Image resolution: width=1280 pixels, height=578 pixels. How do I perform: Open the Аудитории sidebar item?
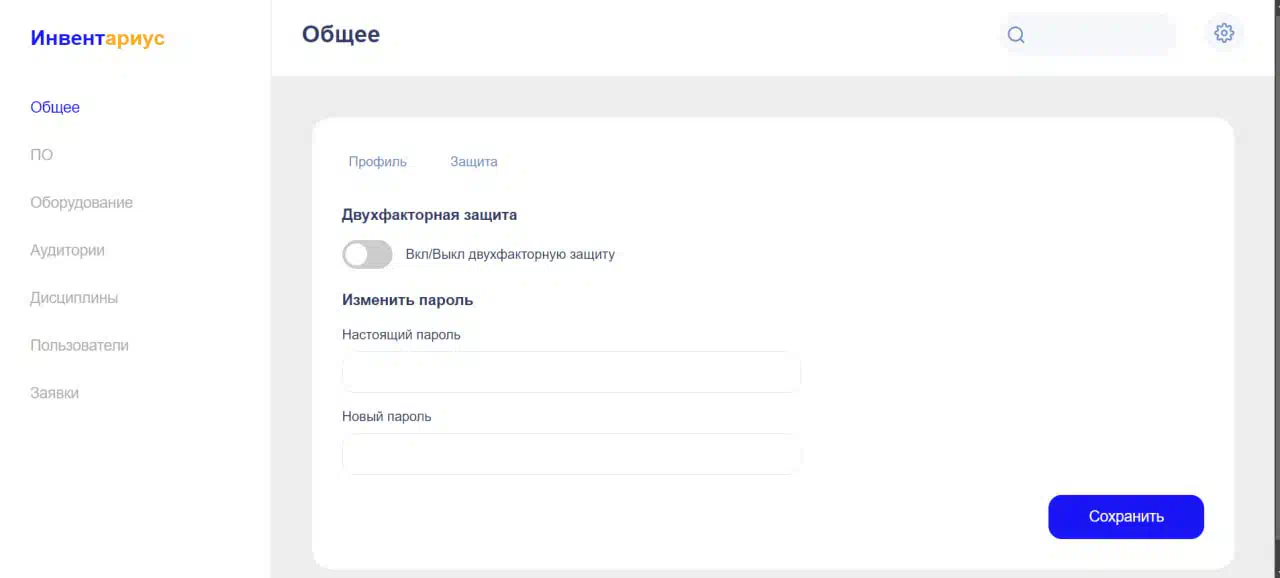[67, 250]
